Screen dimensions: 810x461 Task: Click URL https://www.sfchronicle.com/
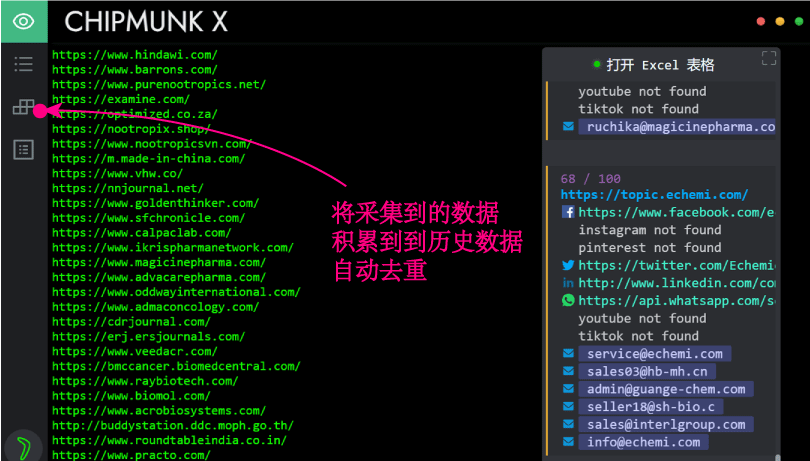pos(149,218)
